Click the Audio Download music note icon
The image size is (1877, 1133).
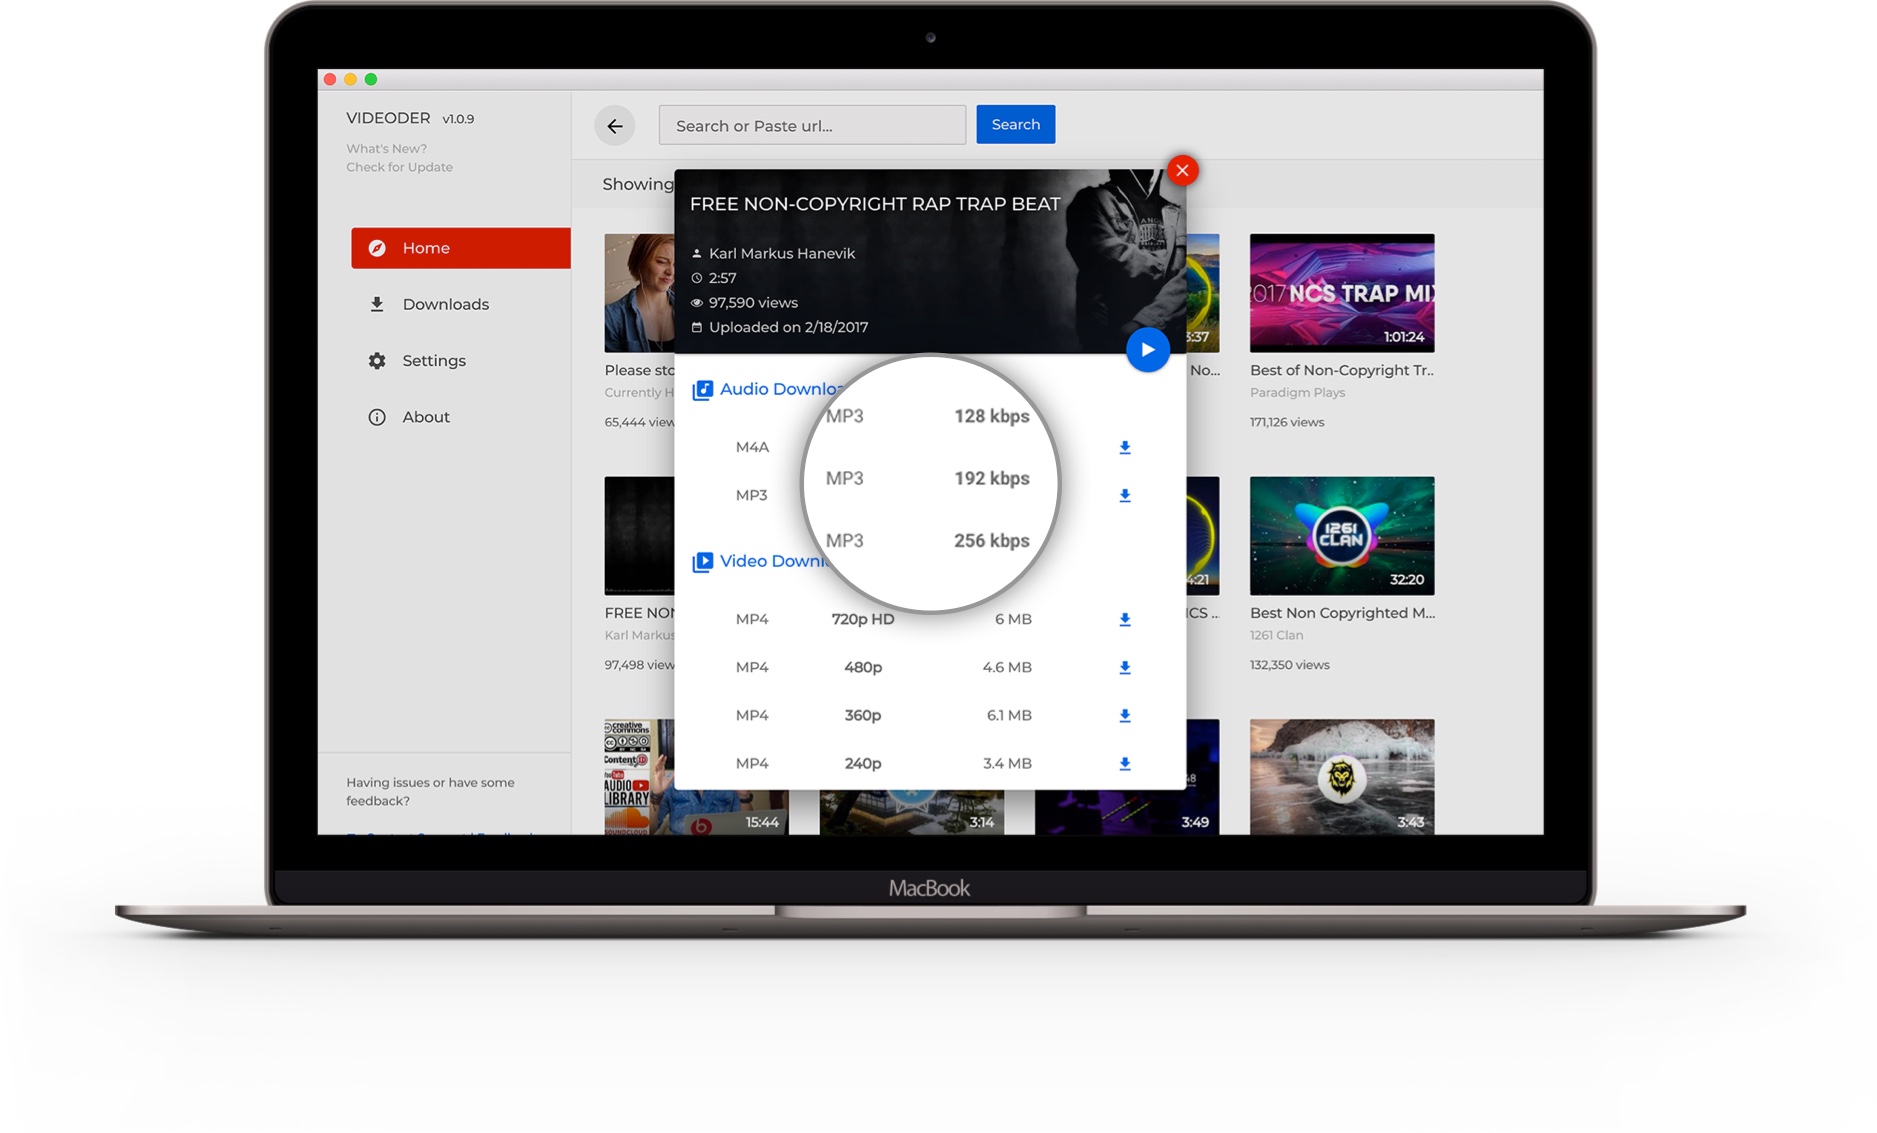702,389
